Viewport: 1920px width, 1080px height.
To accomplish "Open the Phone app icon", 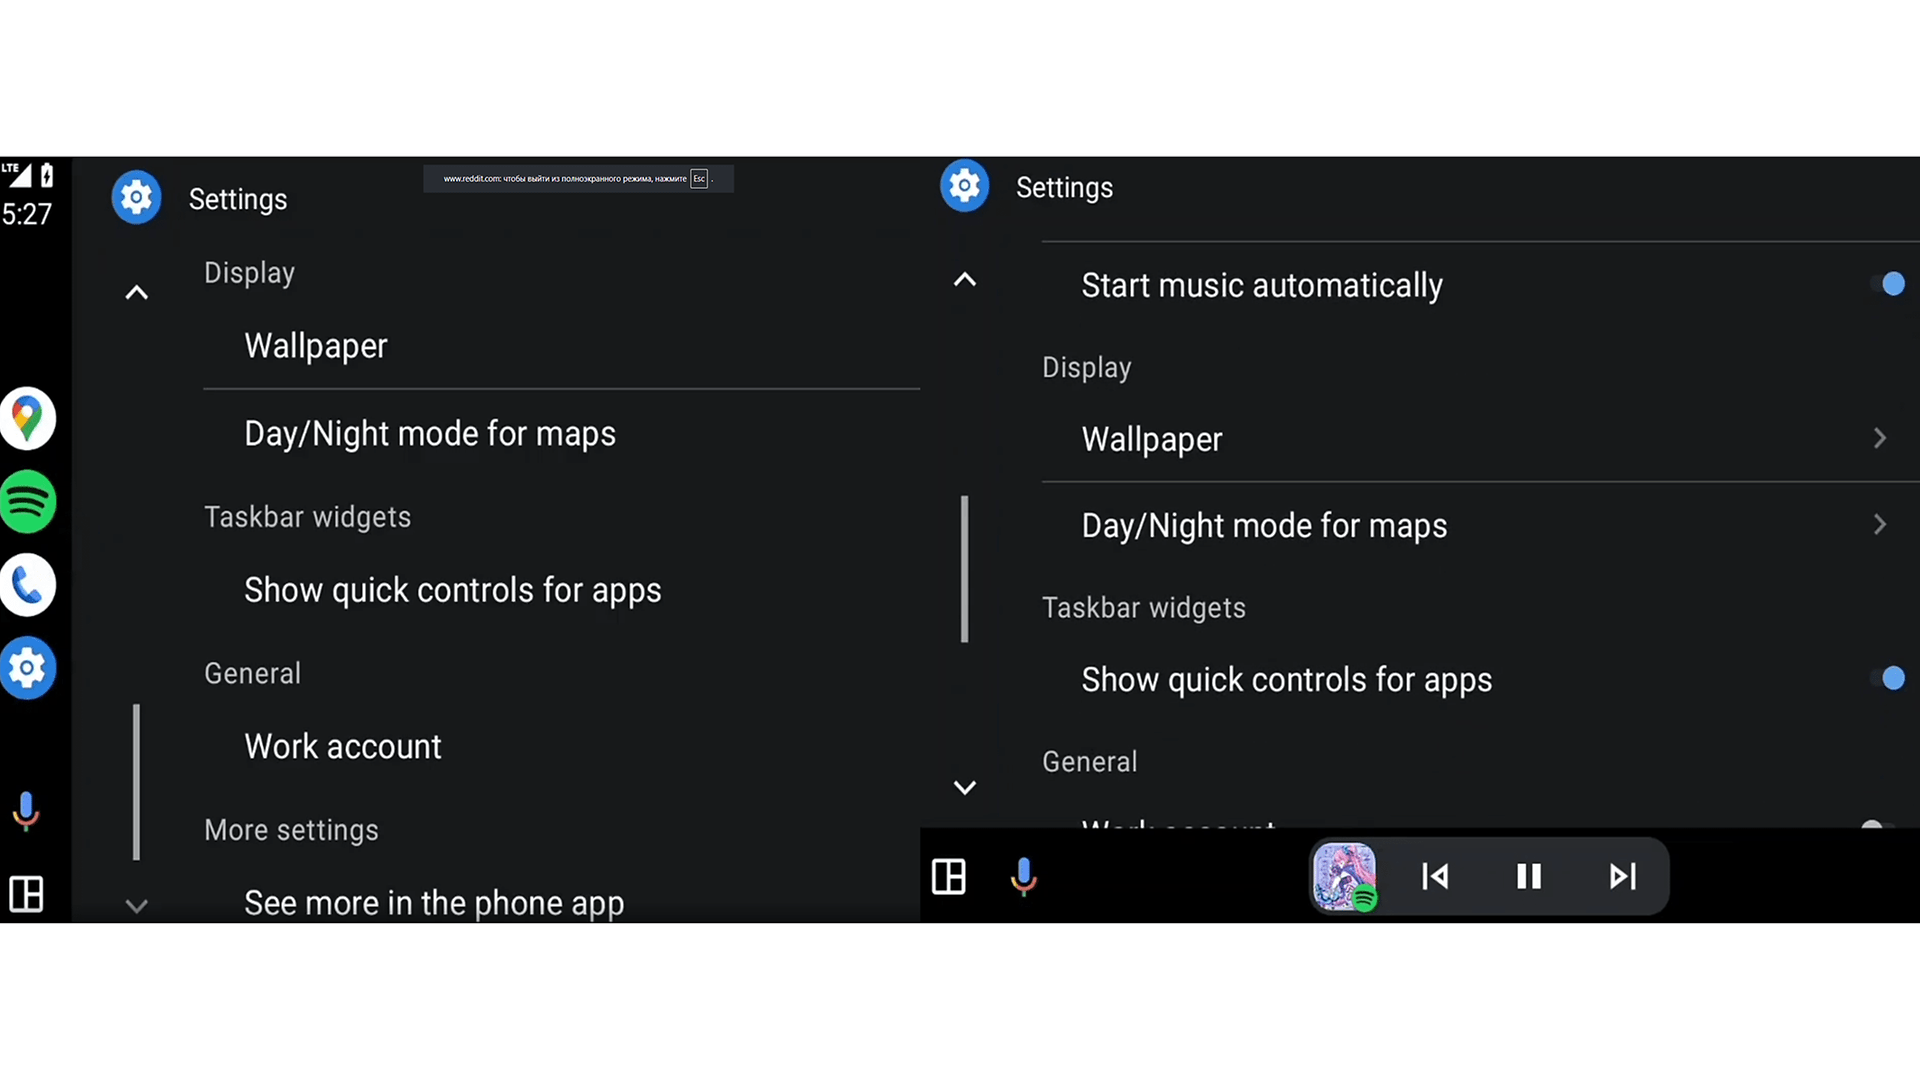I will 27,585.
